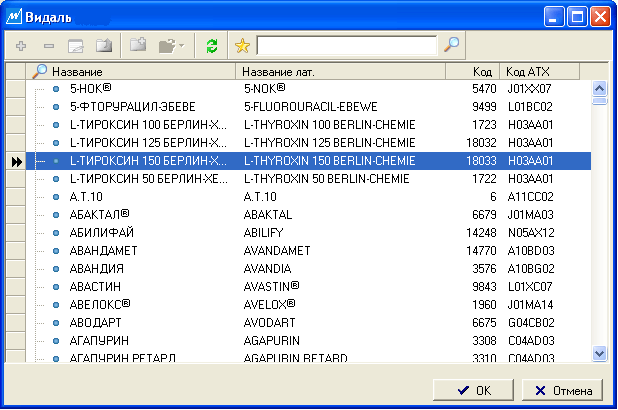618x410 pixels.
Task: Click the yellow star favorites icon
Action: tap(242, 46)
